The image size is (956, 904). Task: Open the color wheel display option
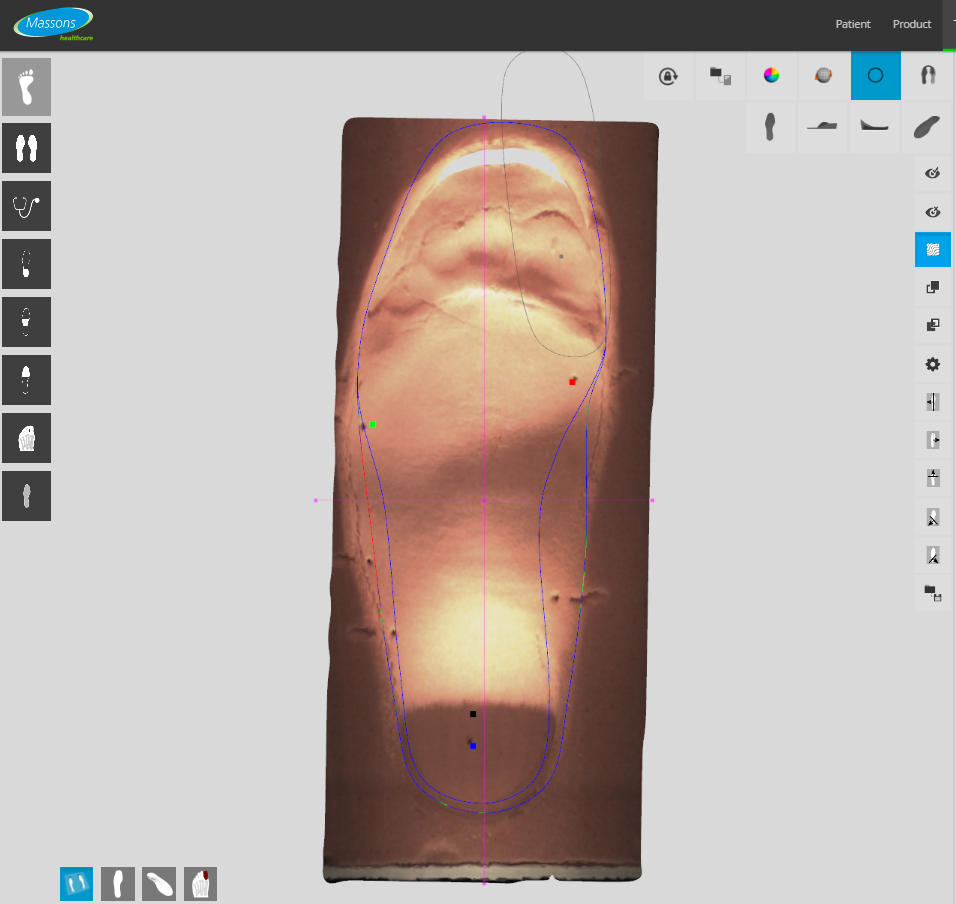click(x=771, y=76)
